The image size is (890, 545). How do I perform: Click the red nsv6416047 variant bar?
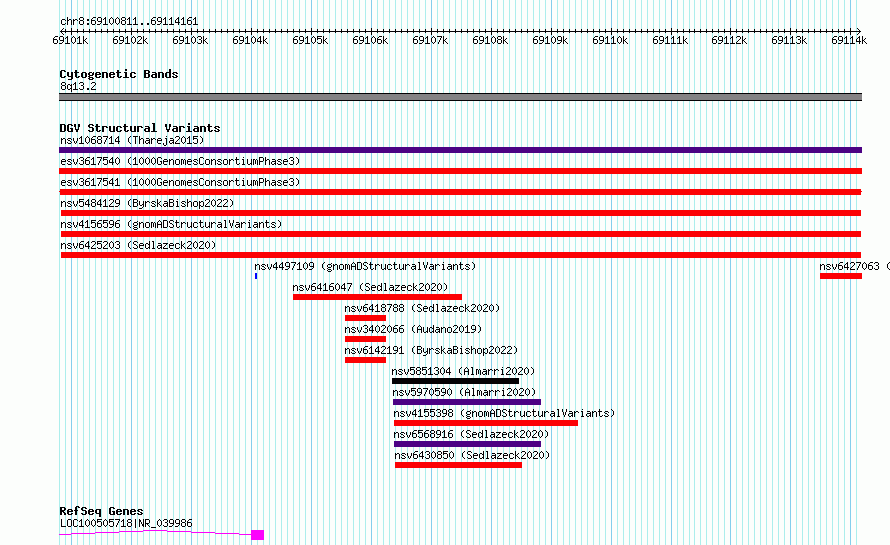coord(377,297)
